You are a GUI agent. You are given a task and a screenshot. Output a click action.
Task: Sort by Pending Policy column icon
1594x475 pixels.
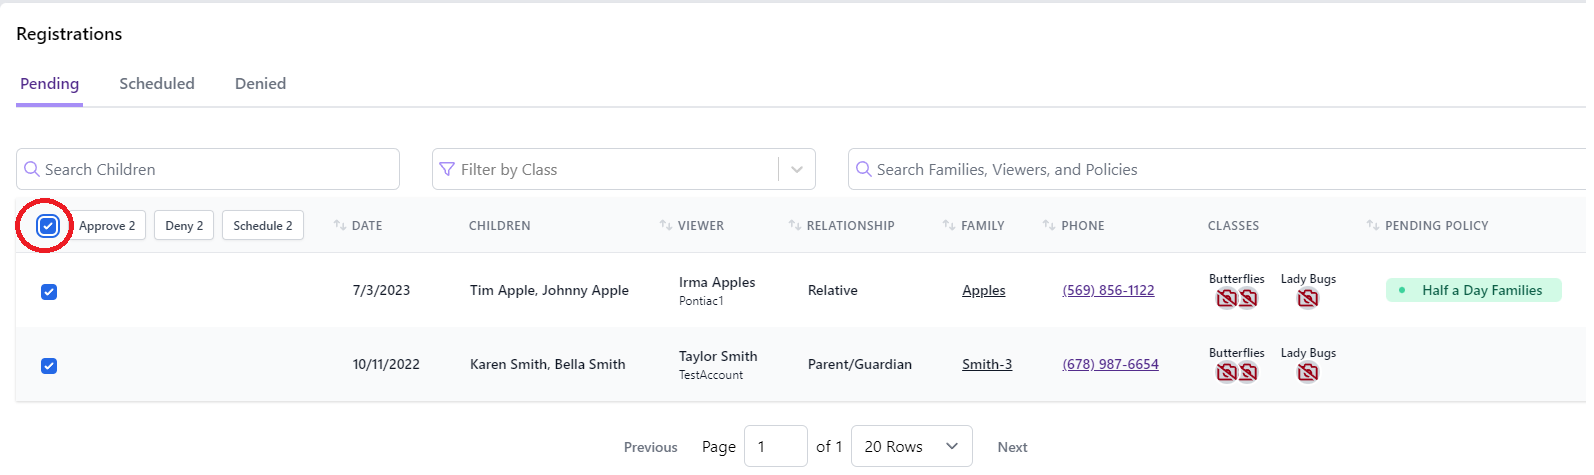coord(1373,226)
